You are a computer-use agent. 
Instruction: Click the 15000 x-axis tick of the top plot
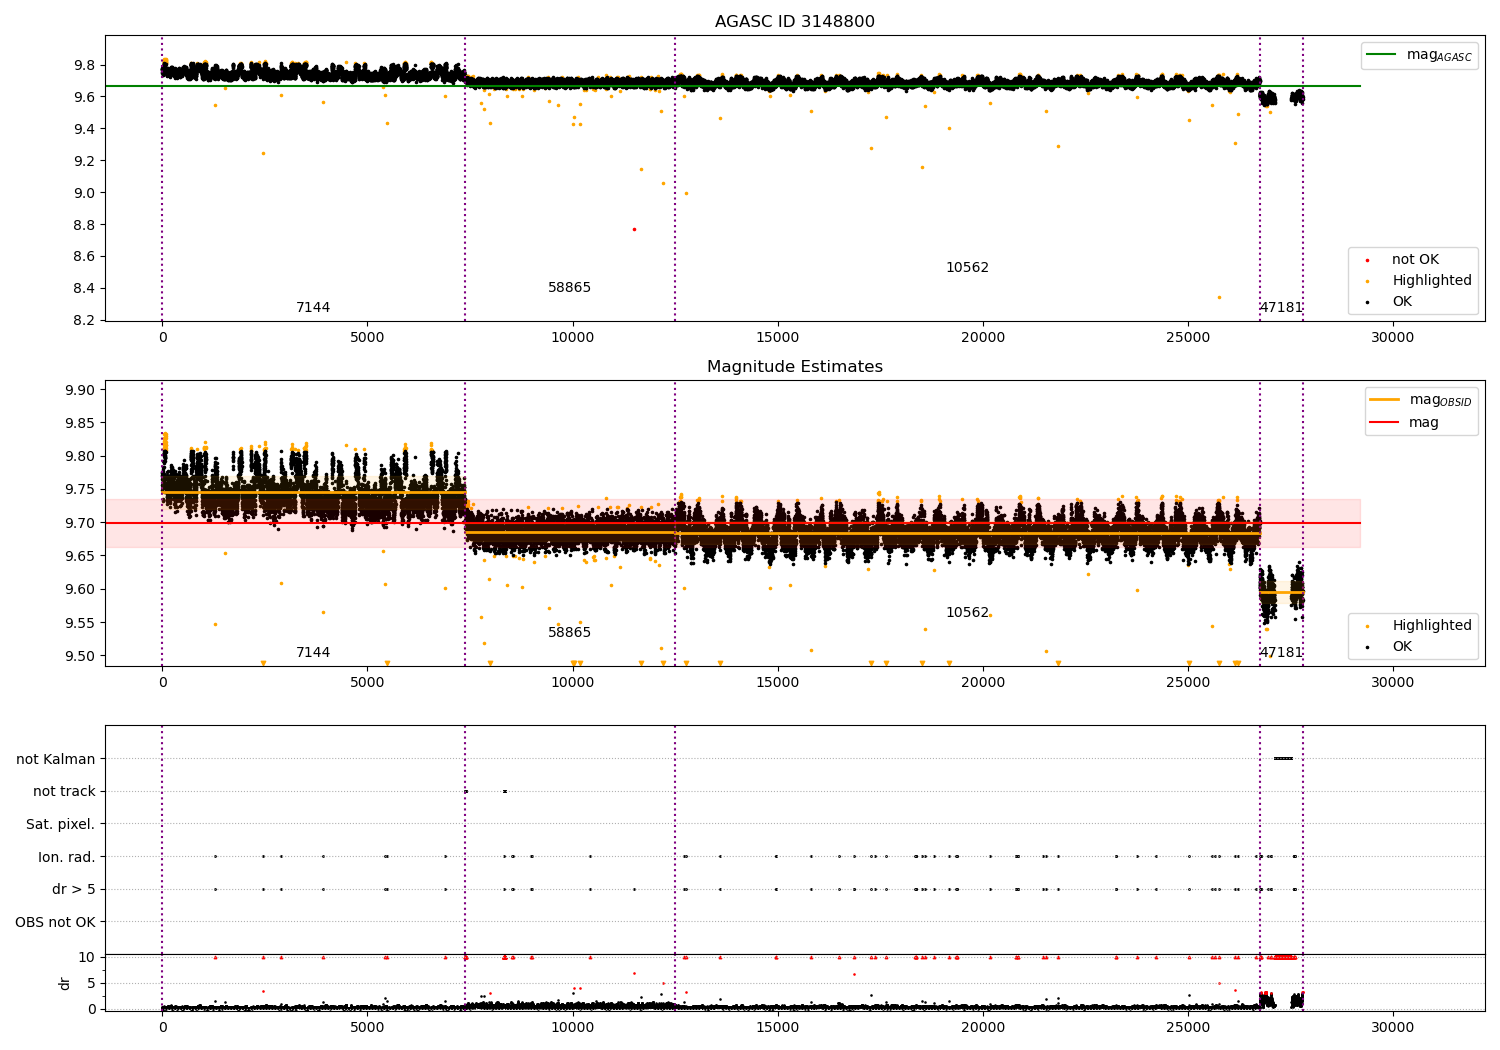777,338
